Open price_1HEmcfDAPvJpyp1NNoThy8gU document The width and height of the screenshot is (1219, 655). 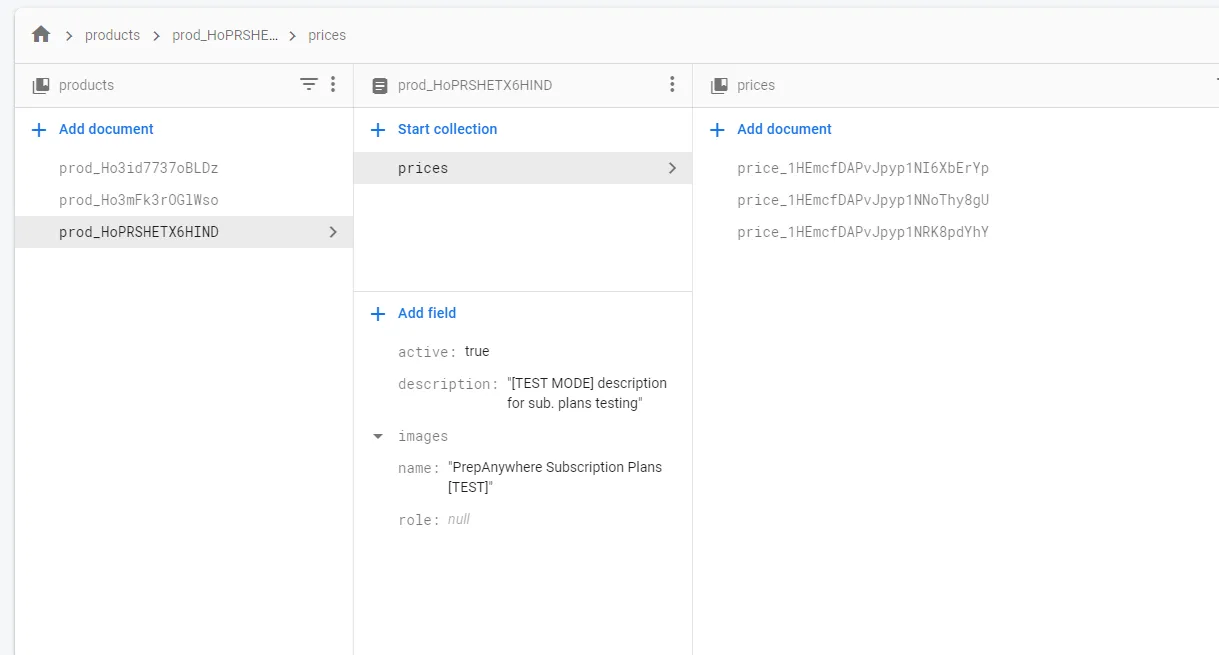tap(862, 200)
